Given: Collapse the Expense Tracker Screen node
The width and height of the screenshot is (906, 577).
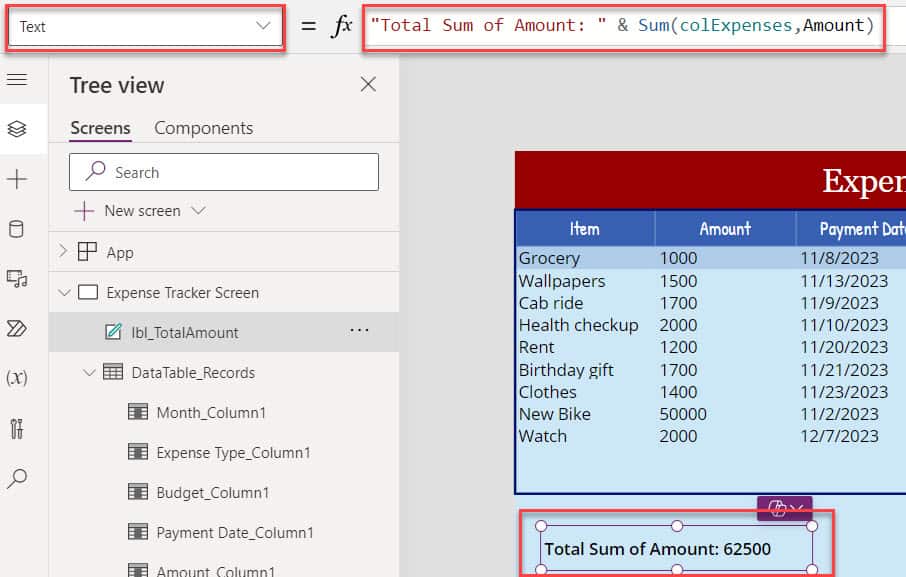Looking at the screenshot, I should pyautogui.click(x=64, y=292).
